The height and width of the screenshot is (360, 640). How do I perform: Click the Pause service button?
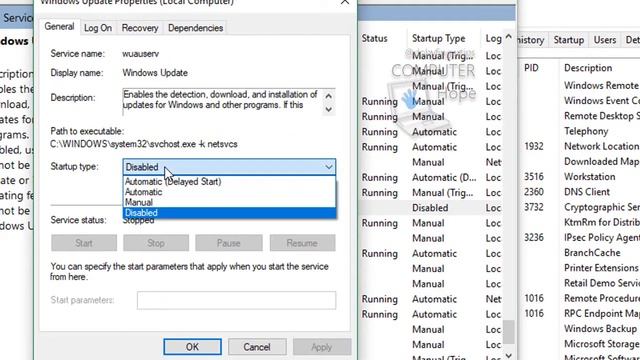pos(229,243)
